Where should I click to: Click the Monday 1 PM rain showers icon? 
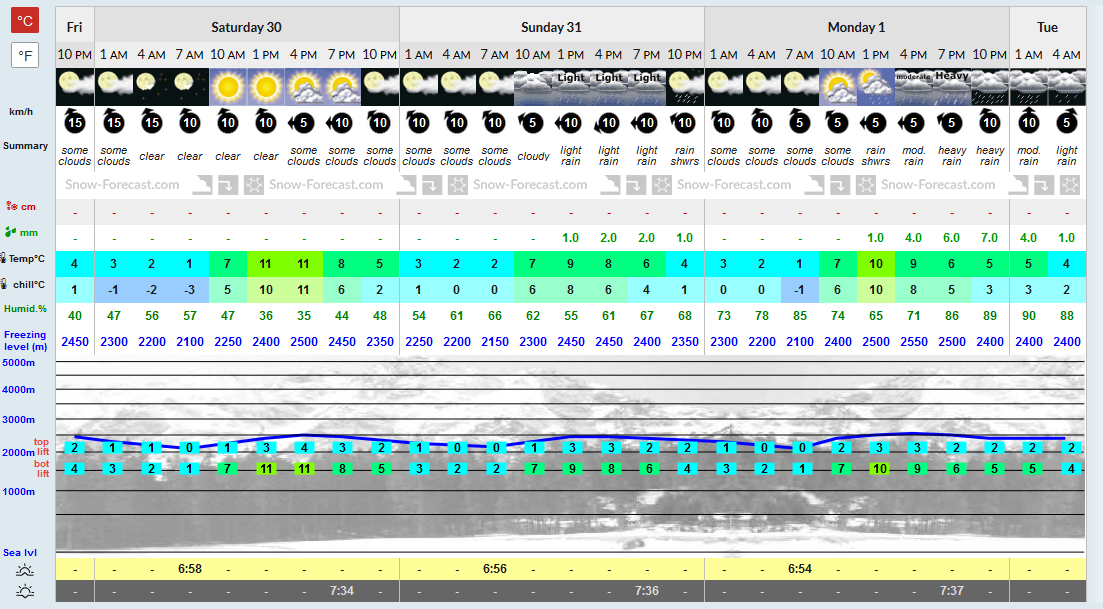tap(876, 87)
